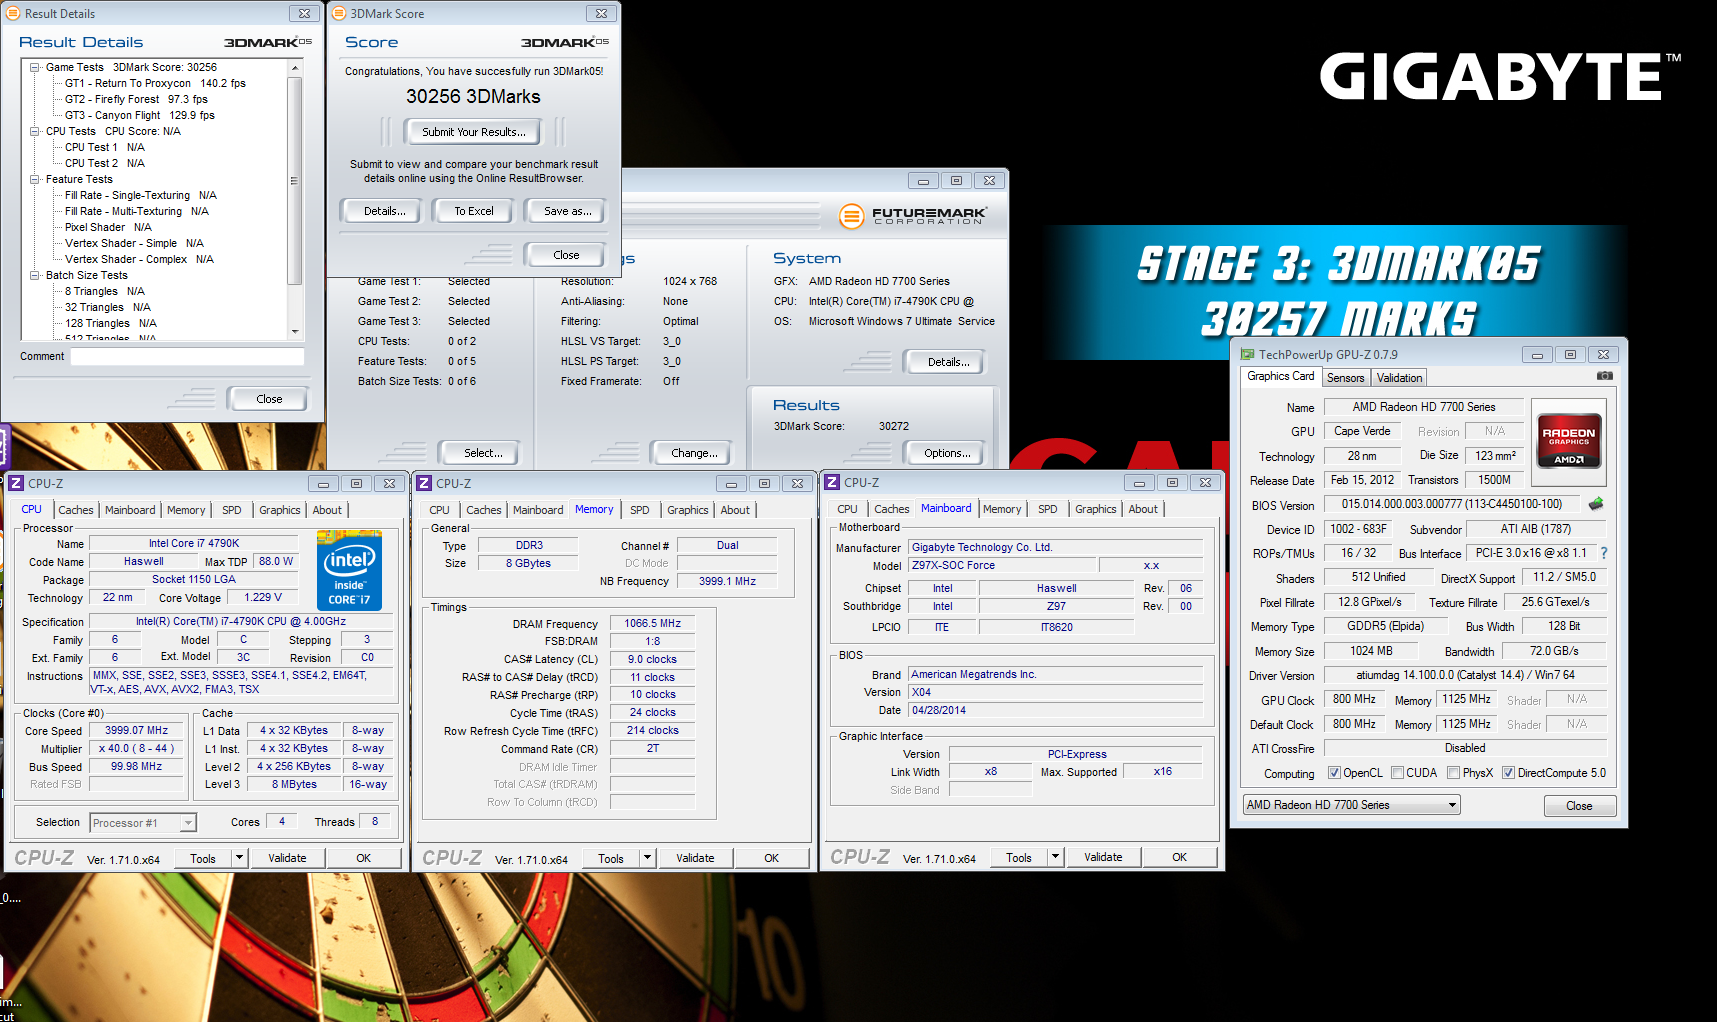Click the Futuremark Corporation logo
The height and width of the screenshot is (1022, 1717).
point(912,215)
